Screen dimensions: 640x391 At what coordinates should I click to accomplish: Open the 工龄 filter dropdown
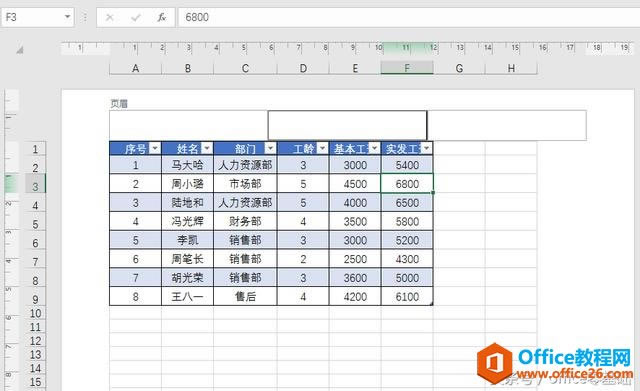pyautogui.click(x=322, y=148)
